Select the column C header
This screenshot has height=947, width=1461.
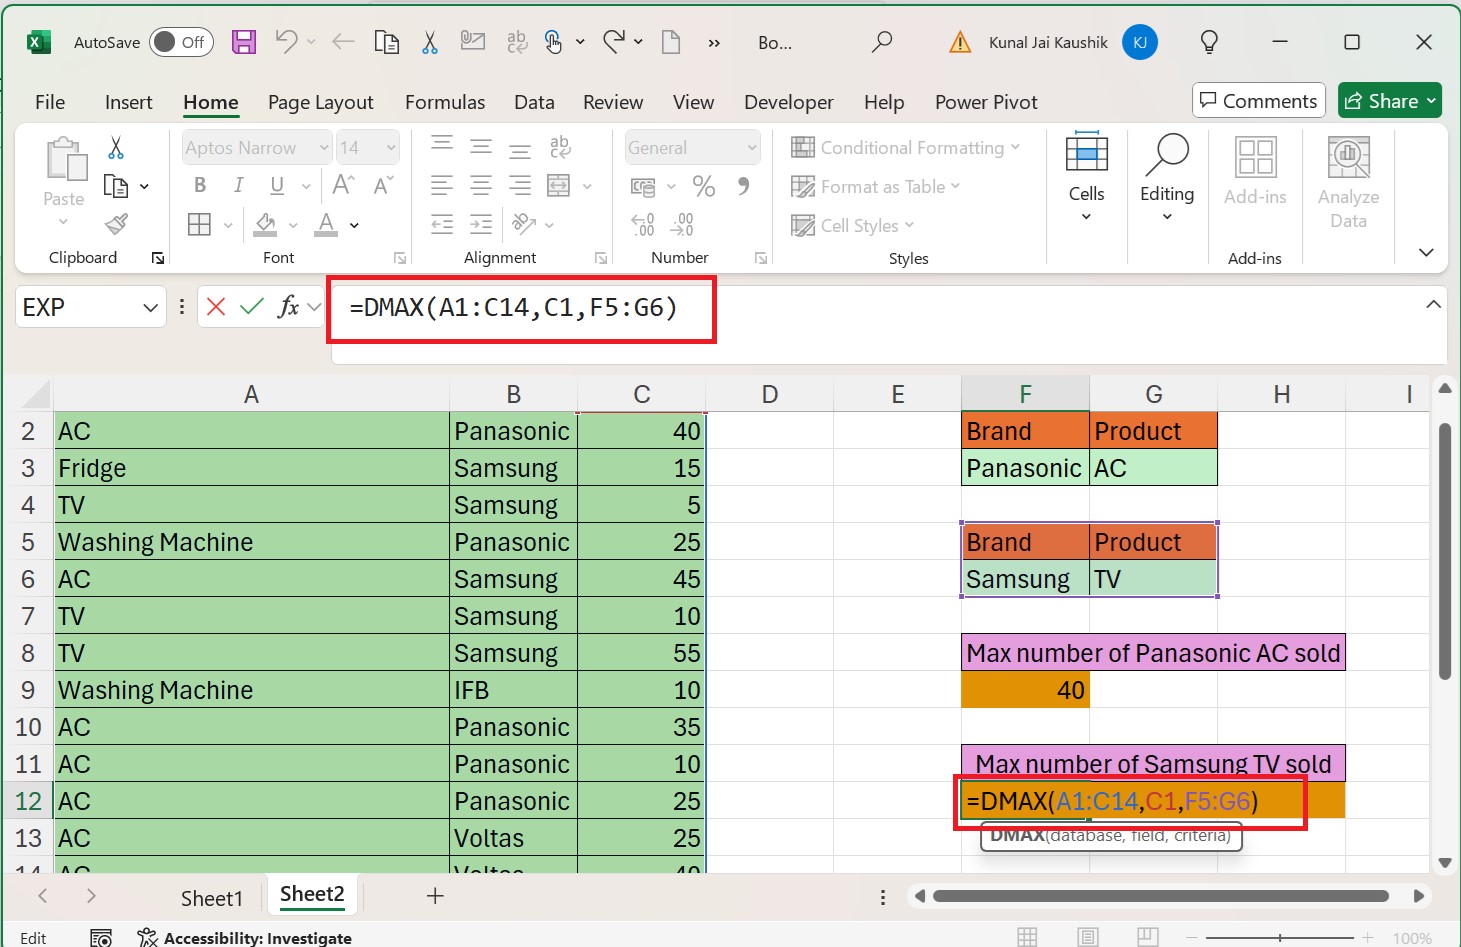click(642, 394)
